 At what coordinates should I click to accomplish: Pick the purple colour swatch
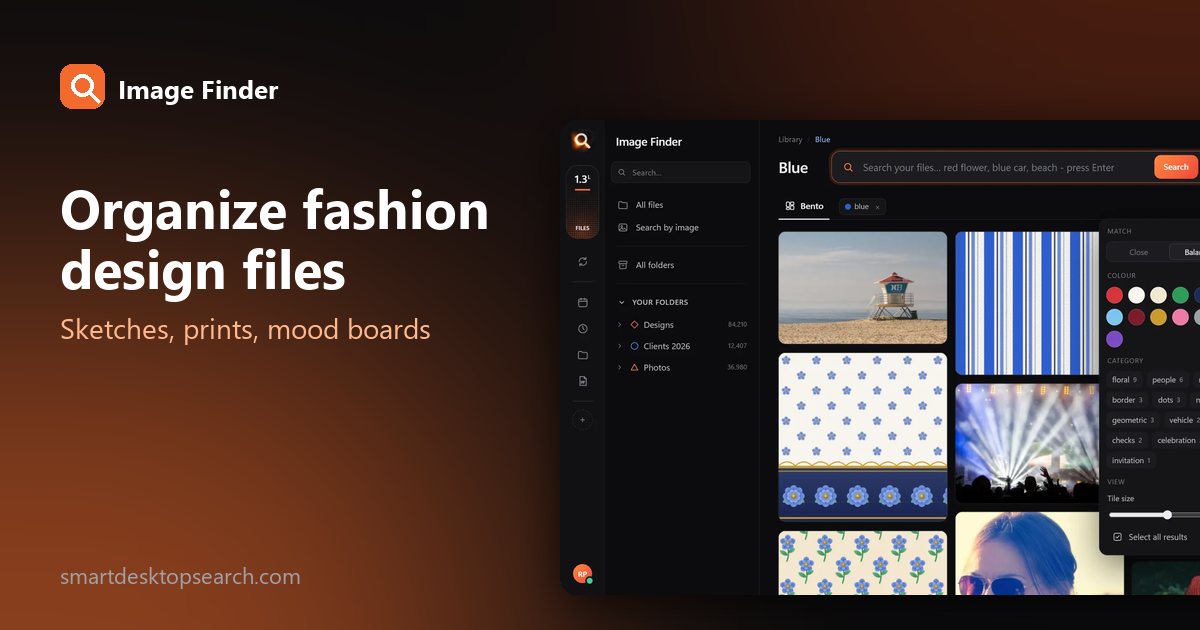(x=1115, y=339)
